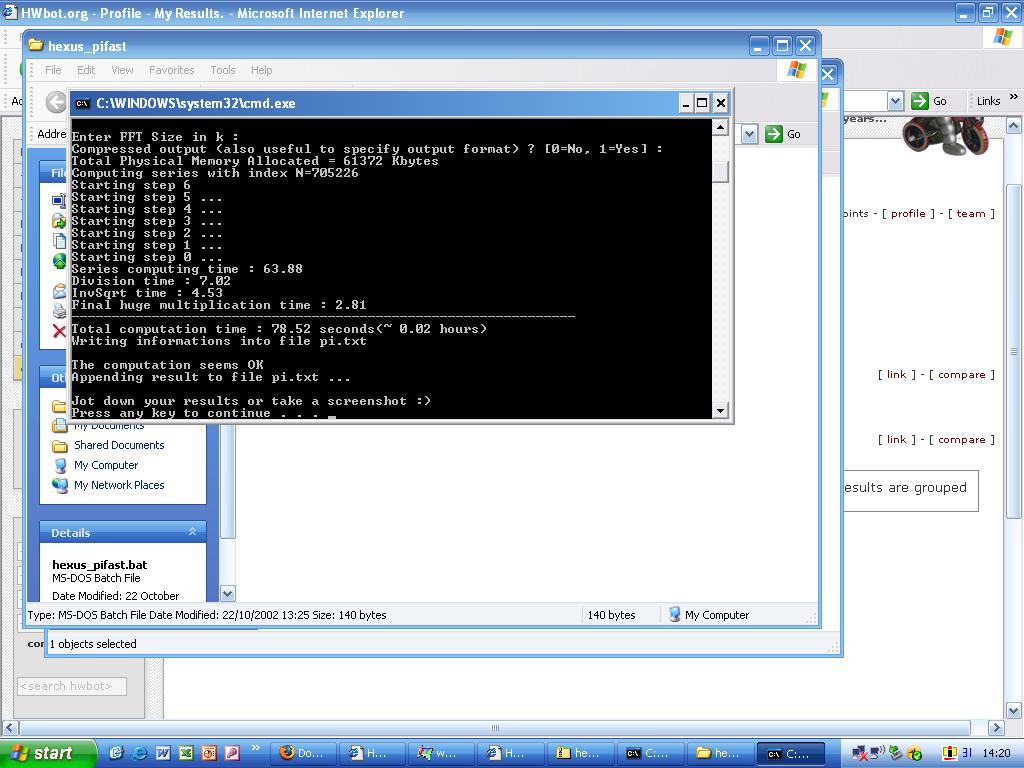
Task: Click cmd.exe scrollbar up arrow
Action: tap(720, 127)
